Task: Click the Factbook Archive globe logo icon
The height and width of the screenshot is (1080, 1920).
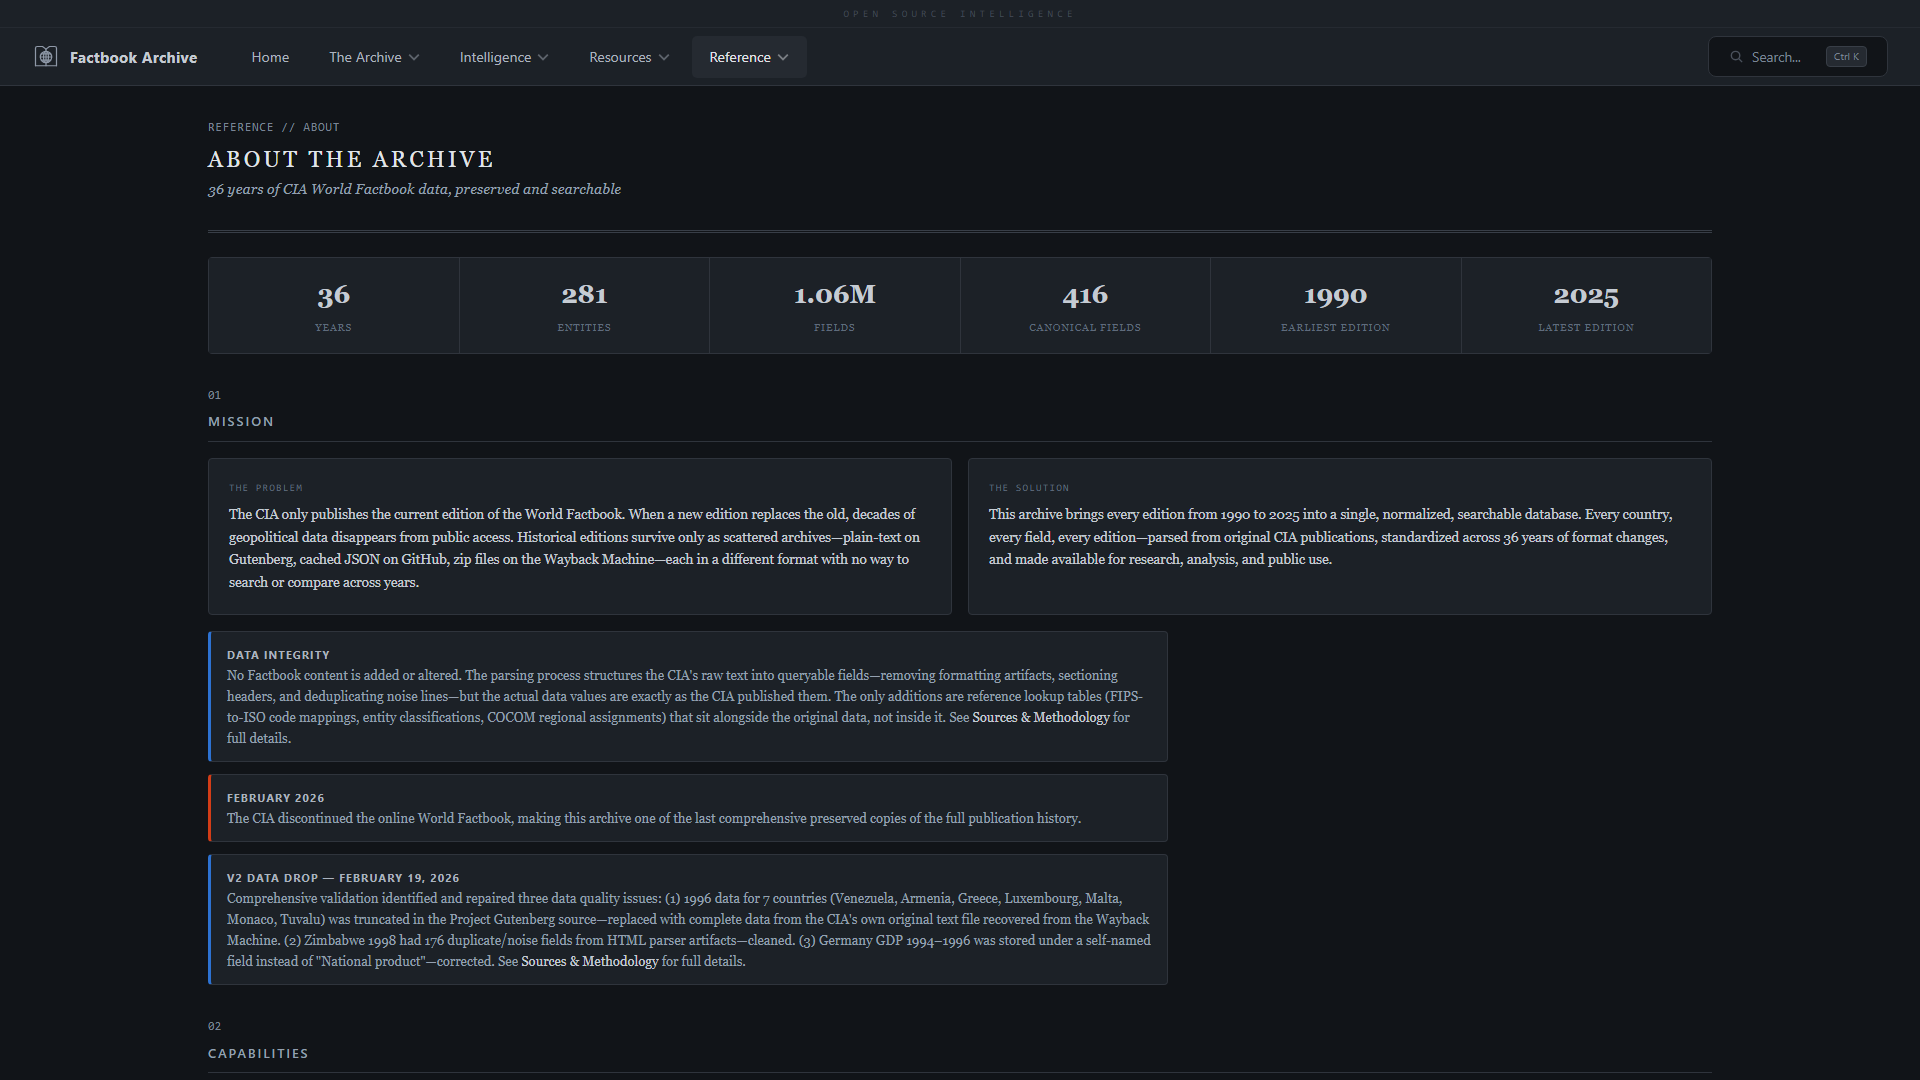Action: pyautogui.click(x=46, y=57)
